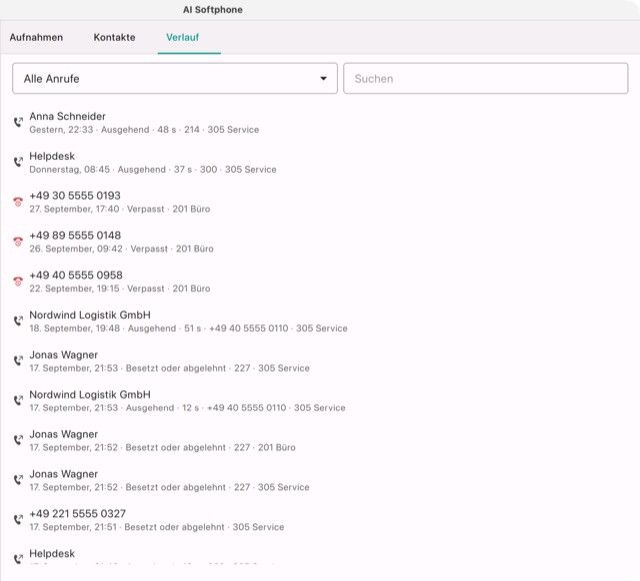Click call icon of the bottom Helpdesk entry

18,559
